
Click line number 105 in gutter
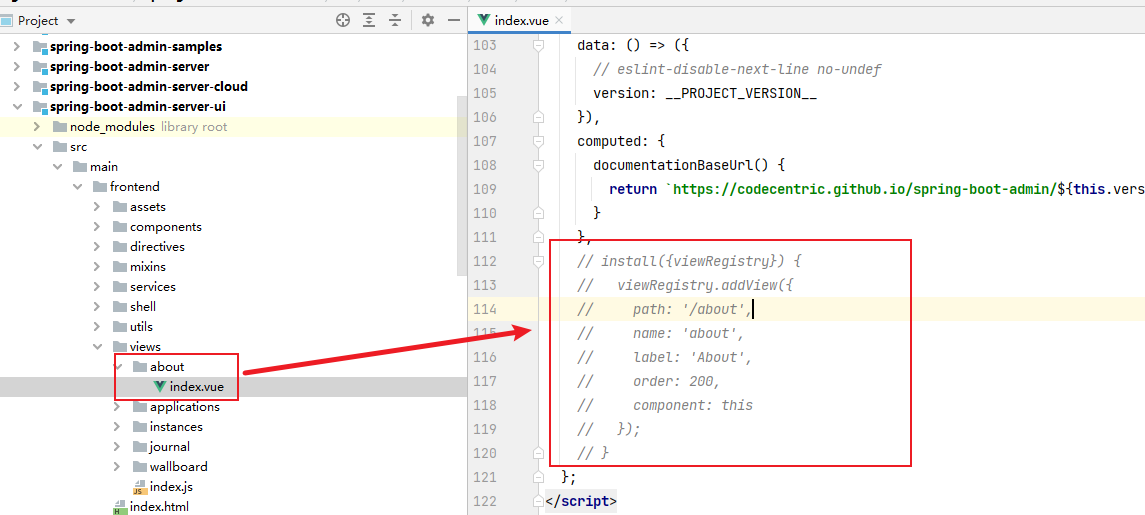coord(484,94)
